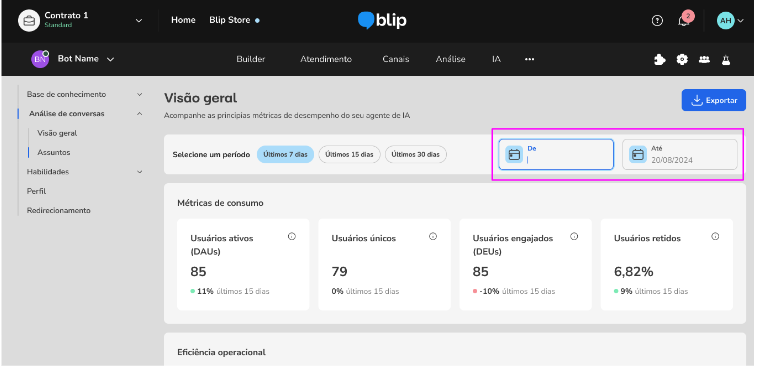The image size is (759, 371).
Task: Open the more options ellipsis menu
Action: click(530, 59)
